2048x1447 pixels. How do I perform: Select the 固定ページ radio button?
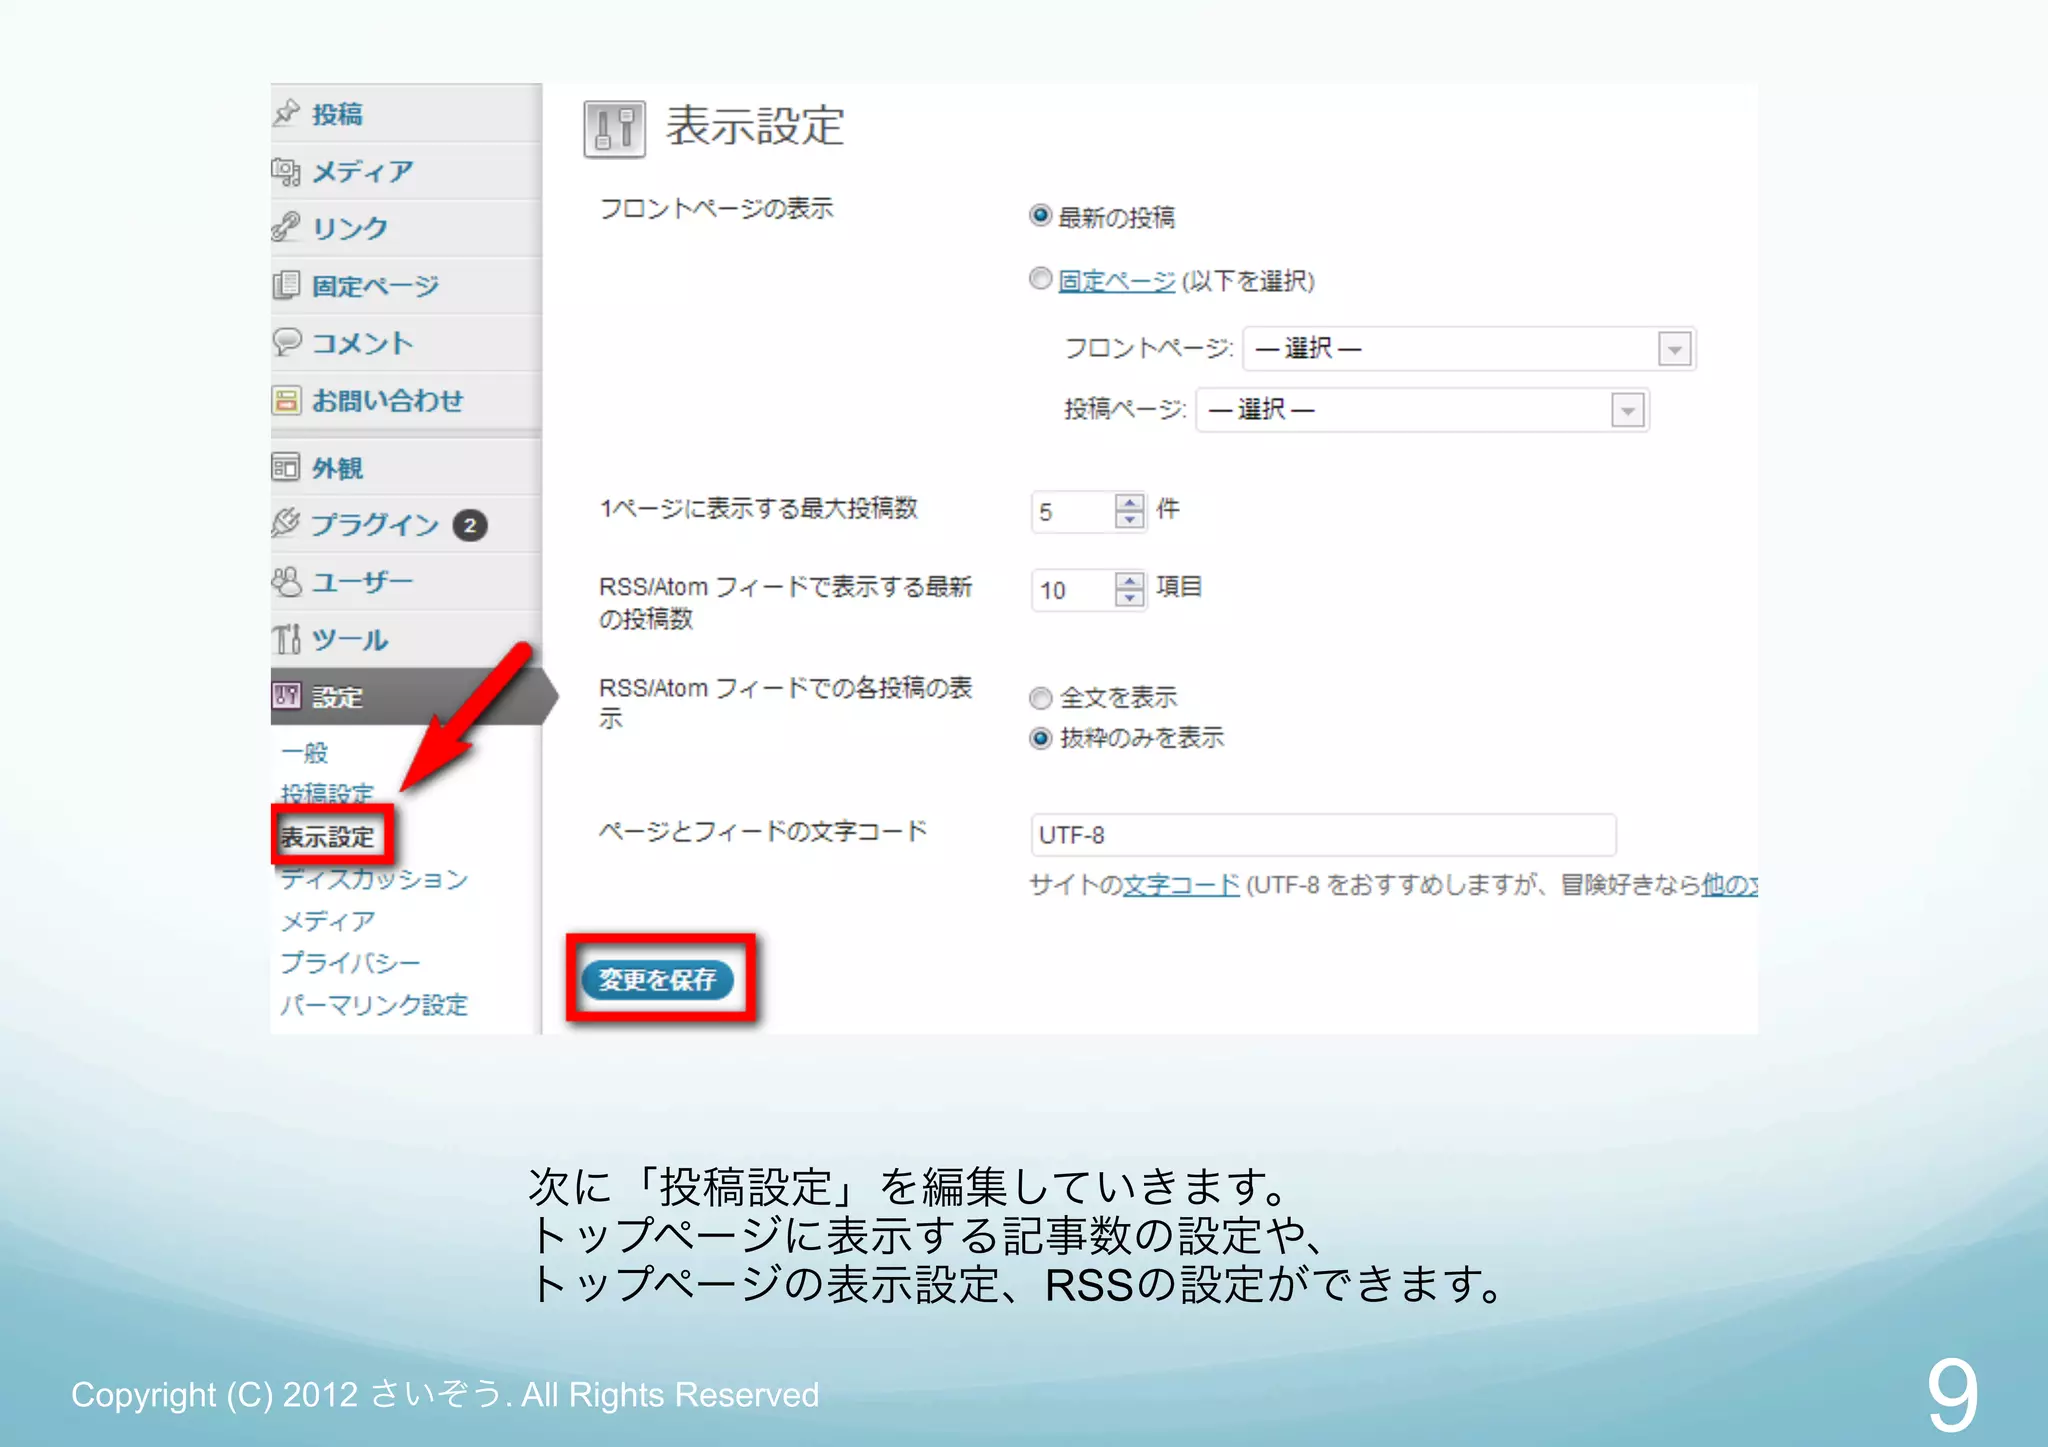[1040, 278]
